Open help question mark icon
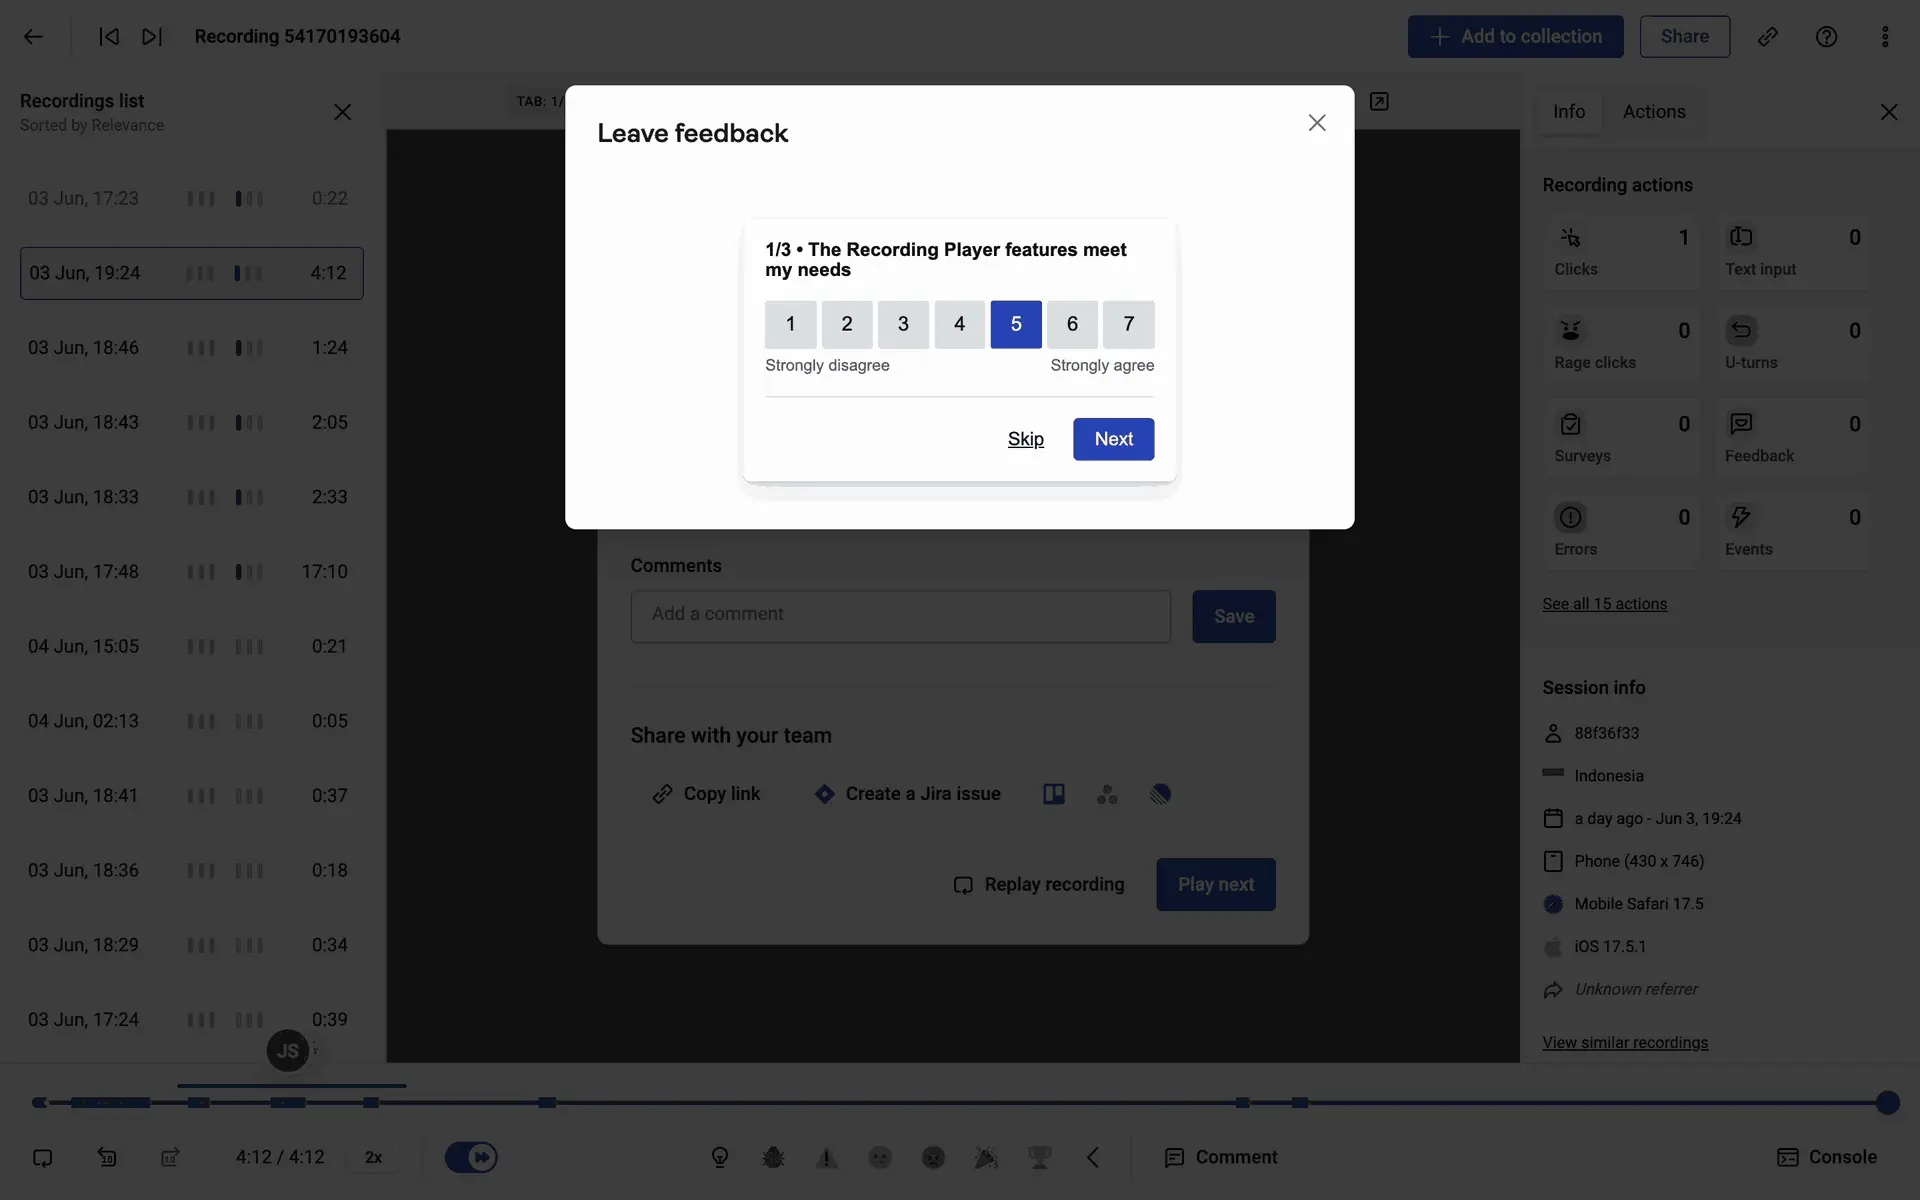This screenshot has width=1920, height=1200. (x=1826, y=37)
